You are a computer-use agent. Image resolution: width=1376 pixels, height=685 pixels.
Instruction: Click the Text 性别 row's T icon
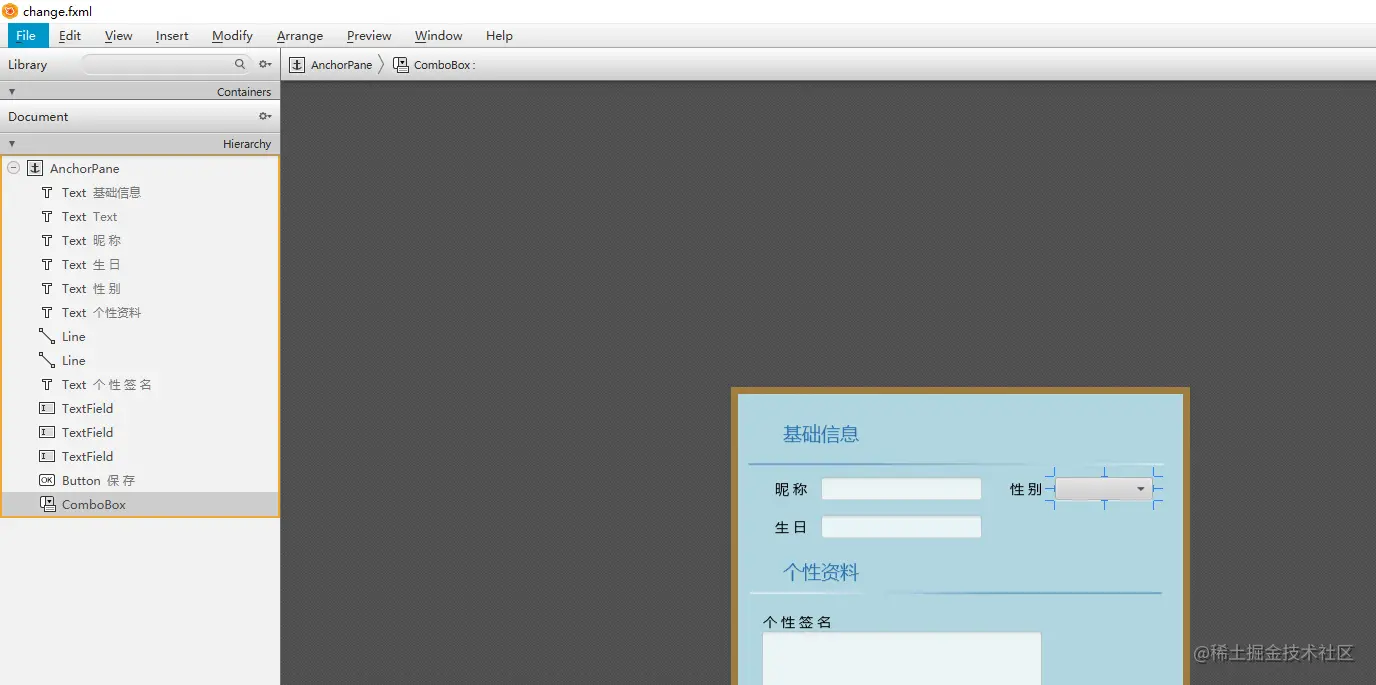click(x=47, y=288)
